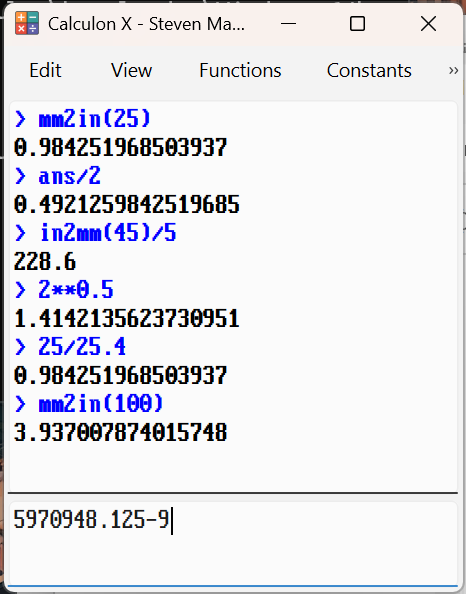Click the Calculon X app icon
This screenshot has width=466, height=594.
click(x=27, y=23)
